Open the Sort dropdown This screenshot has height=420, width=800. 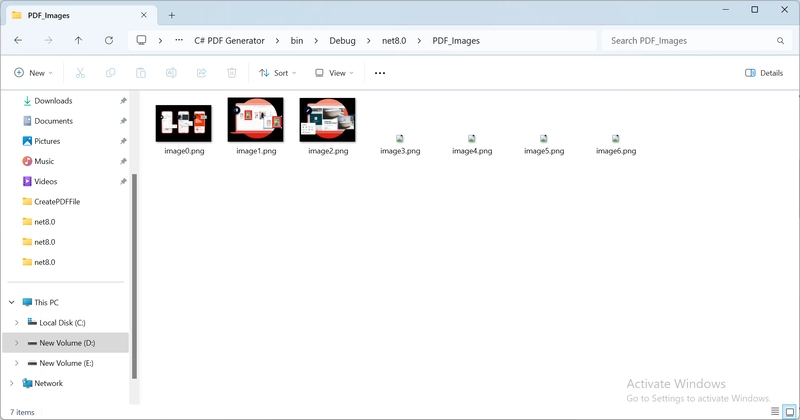tap(278, 73)
